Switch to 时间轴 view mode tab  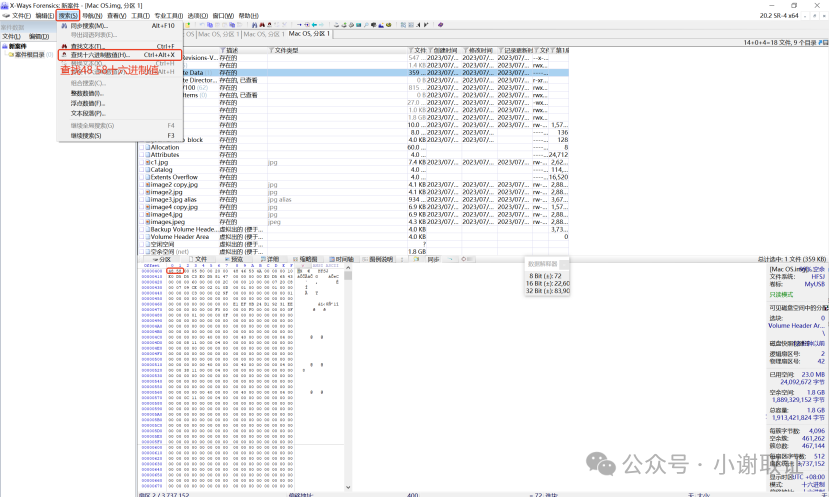341,259
